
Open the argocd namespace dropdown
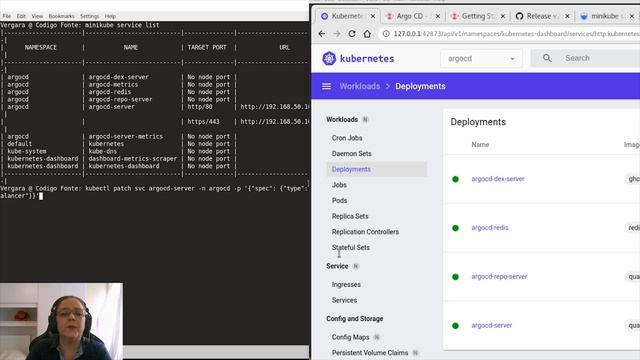(481, 59)
